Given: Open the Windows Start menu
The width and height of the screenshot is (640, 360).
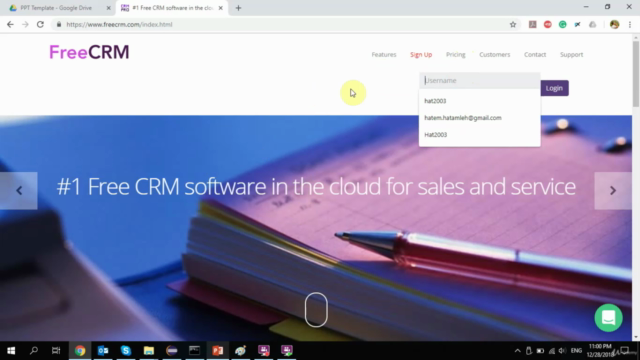Looking at the screenshot, I should click(11, 351).
